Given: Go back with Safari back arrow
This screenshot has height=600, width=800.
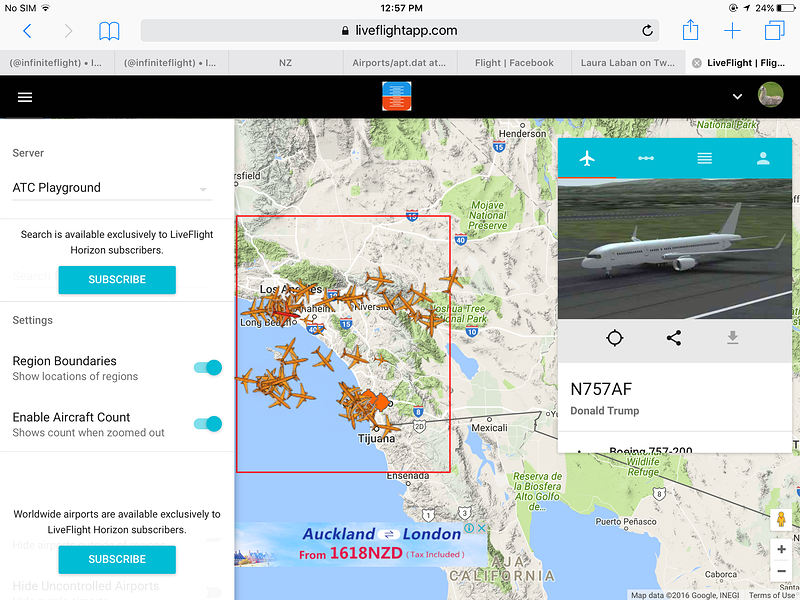Looking at the screenshot, I should 28,31.
